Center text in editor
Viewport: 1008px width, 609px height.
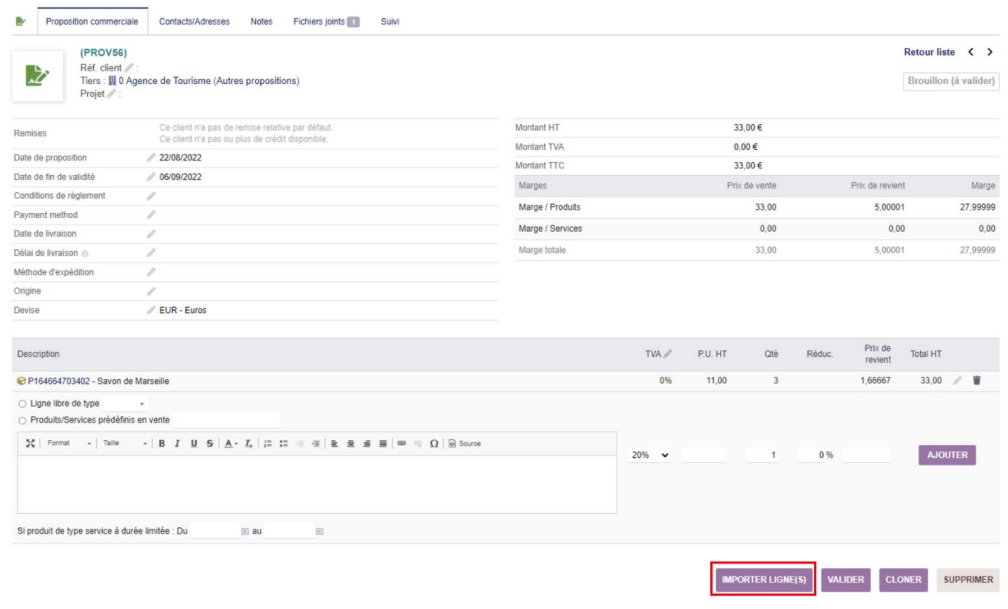click(350, 444)
